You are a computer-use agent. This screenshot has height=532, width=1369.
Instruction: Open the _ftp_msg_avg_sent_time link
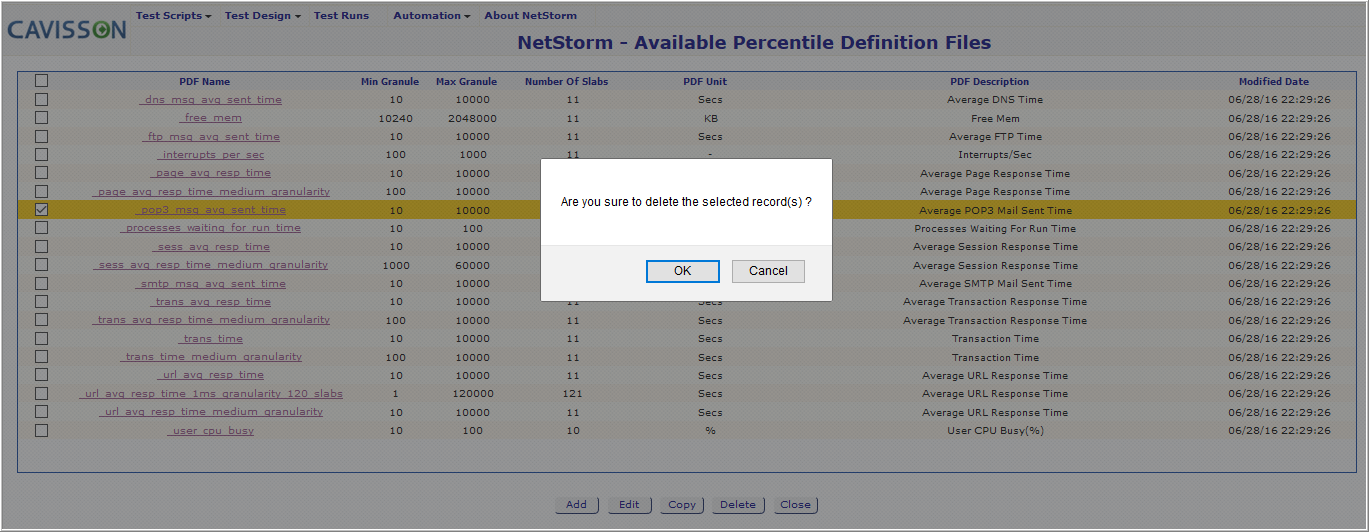pyautogui.click(x=210, y=137)
